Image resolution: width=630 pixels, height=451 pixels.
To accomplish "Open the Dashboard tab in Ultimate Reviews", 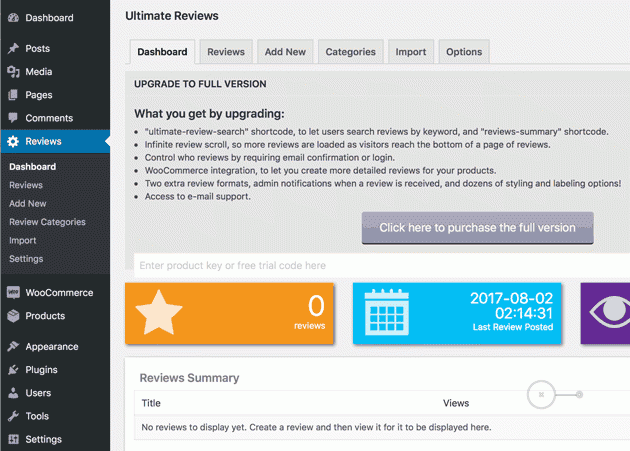I will coord(162,52).
